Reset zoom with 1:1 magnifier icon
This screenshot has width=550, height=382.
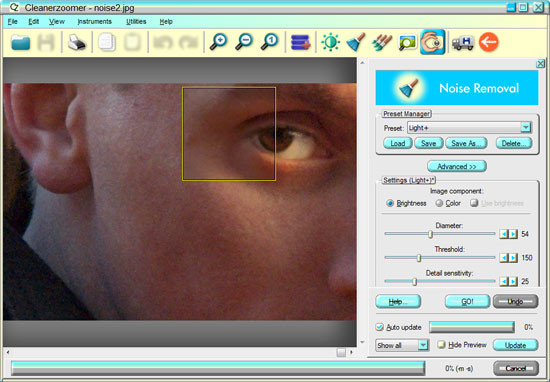[270, 42]
